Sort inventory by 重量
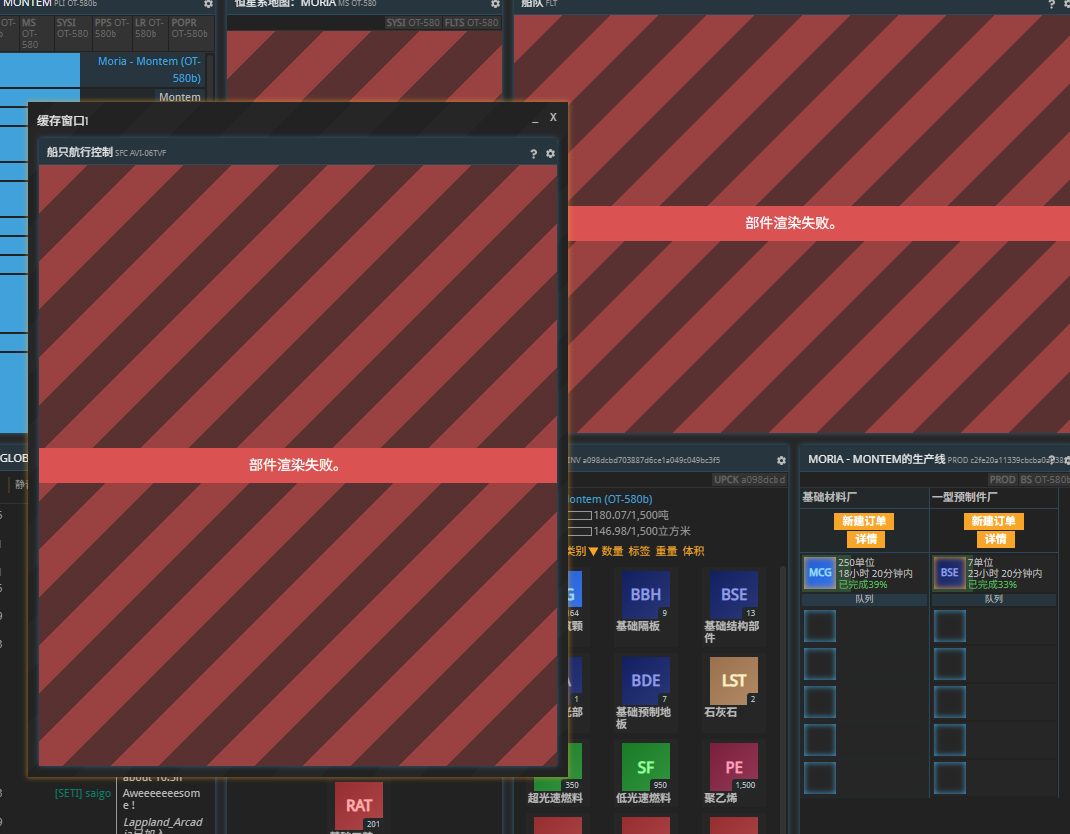1070x834 pixels. pos(666,551)
